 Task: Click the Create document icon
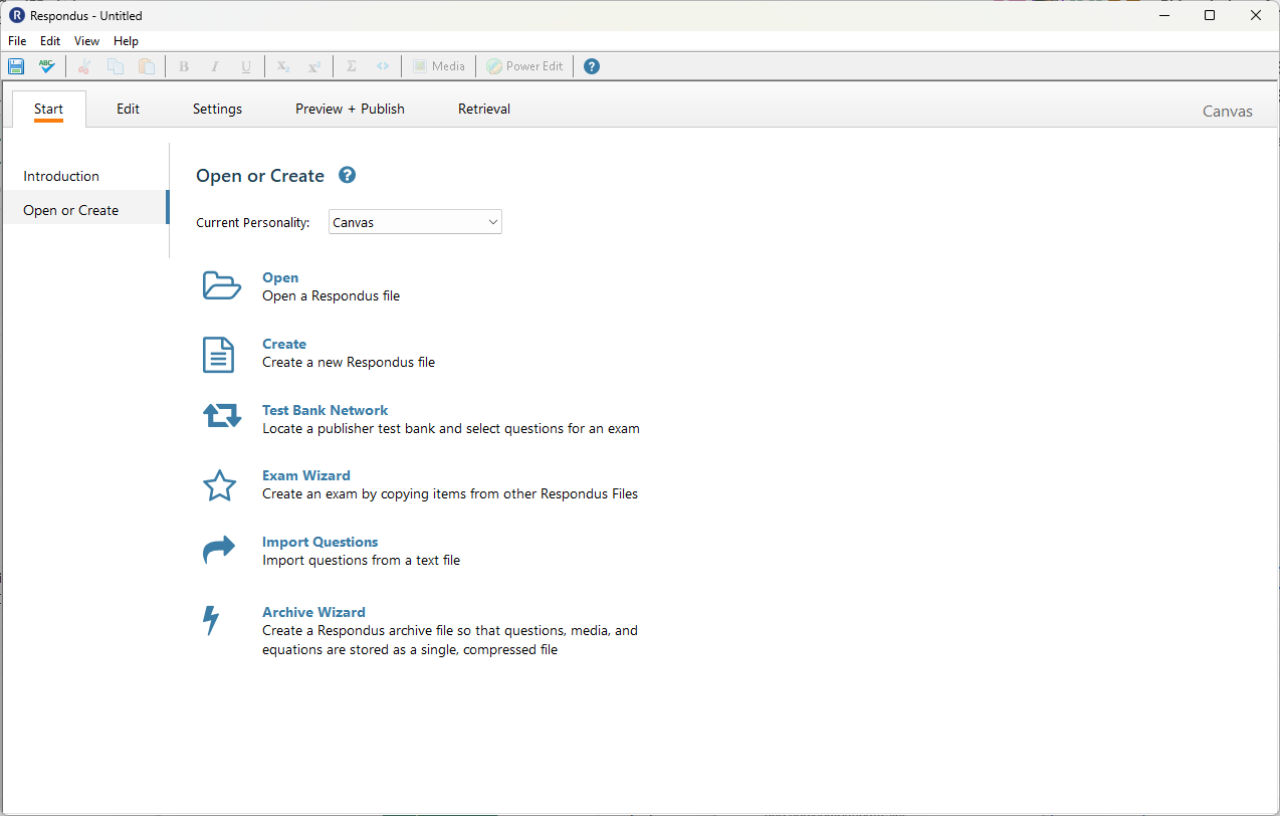pos(219,353)
